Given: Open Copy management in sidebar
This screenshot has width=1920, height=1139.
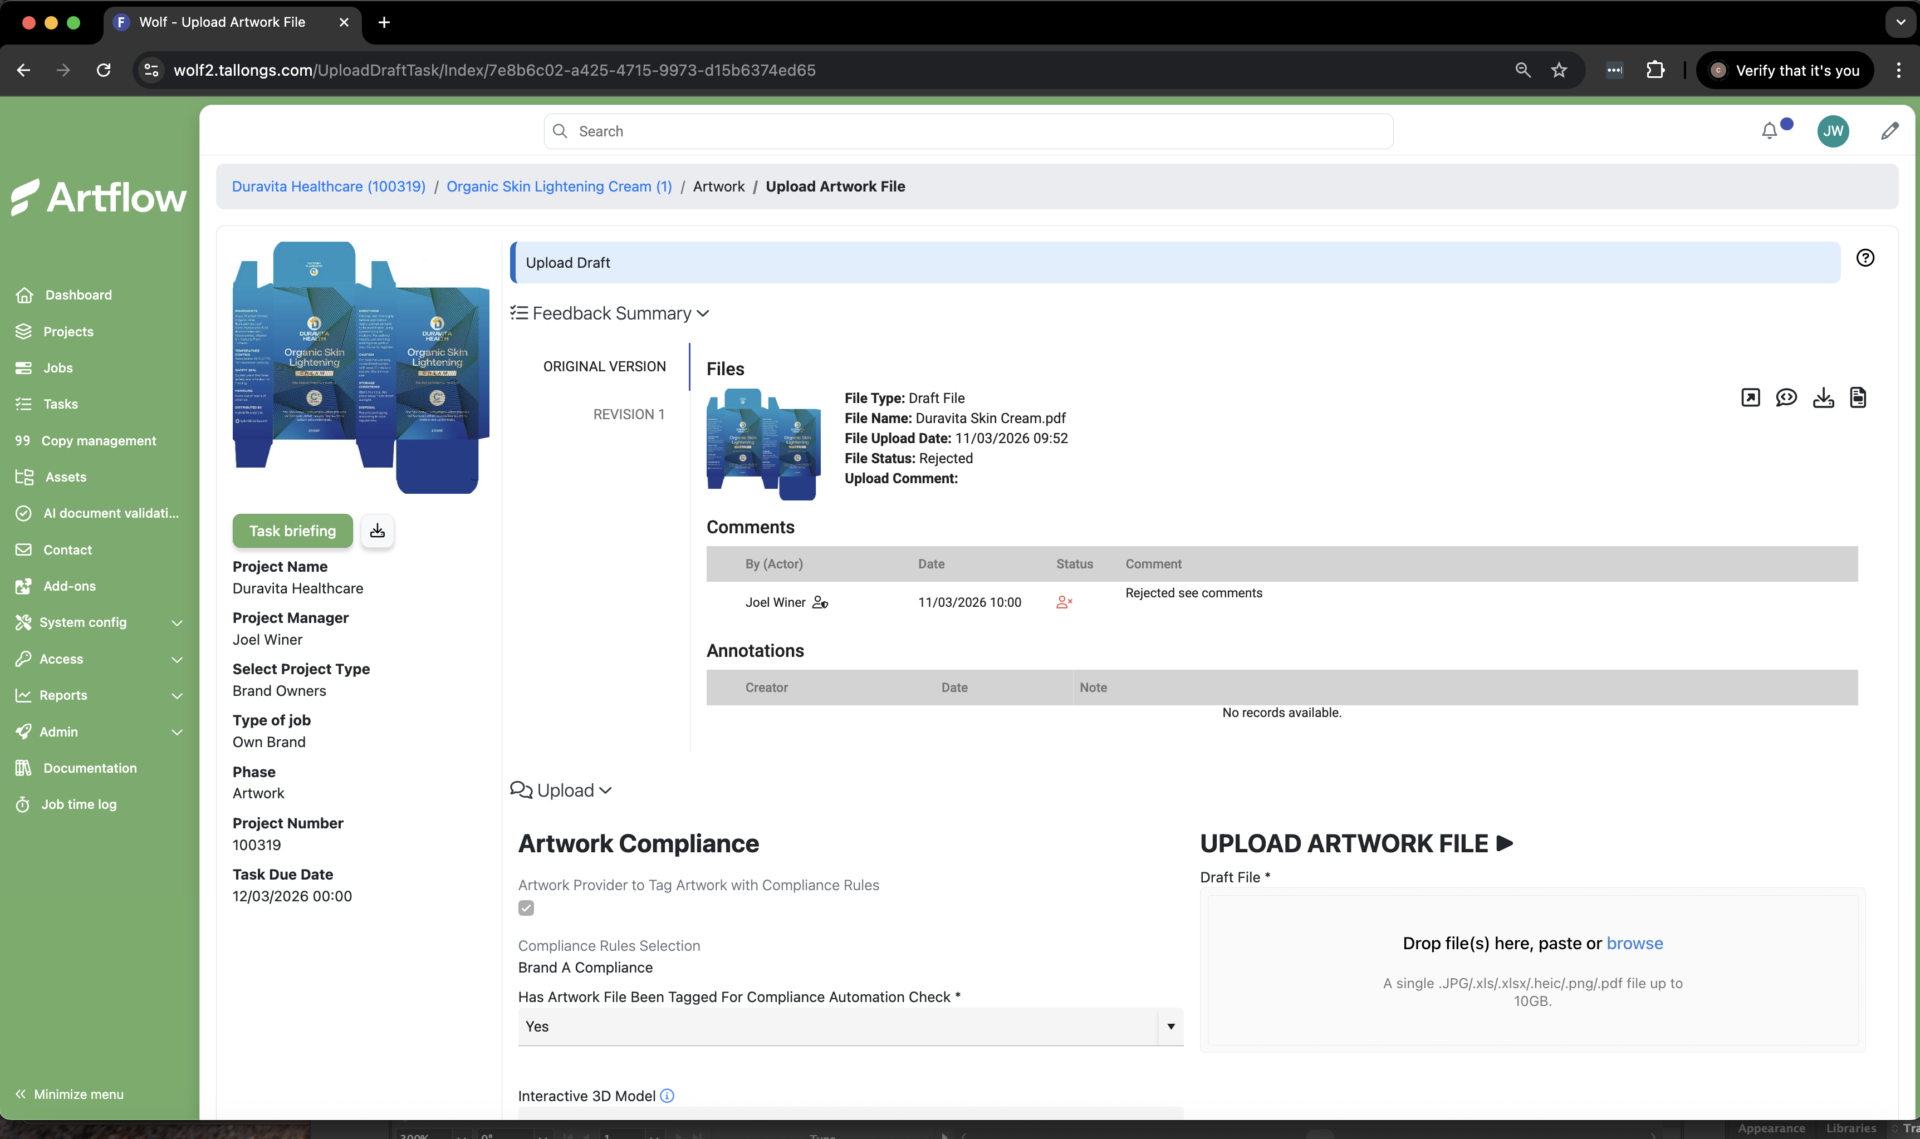Looking at the screenshot, I should click(98, 441).
